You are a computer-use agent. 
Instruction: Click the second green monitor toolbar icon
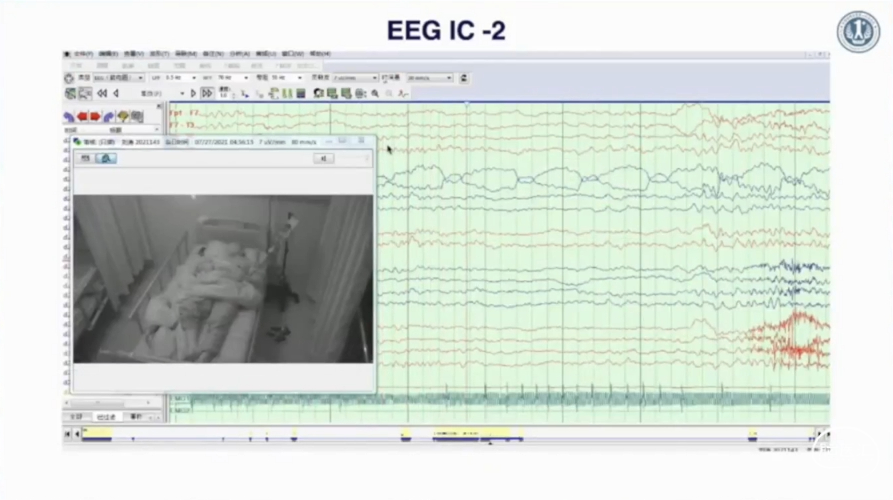tap(346, 93)
